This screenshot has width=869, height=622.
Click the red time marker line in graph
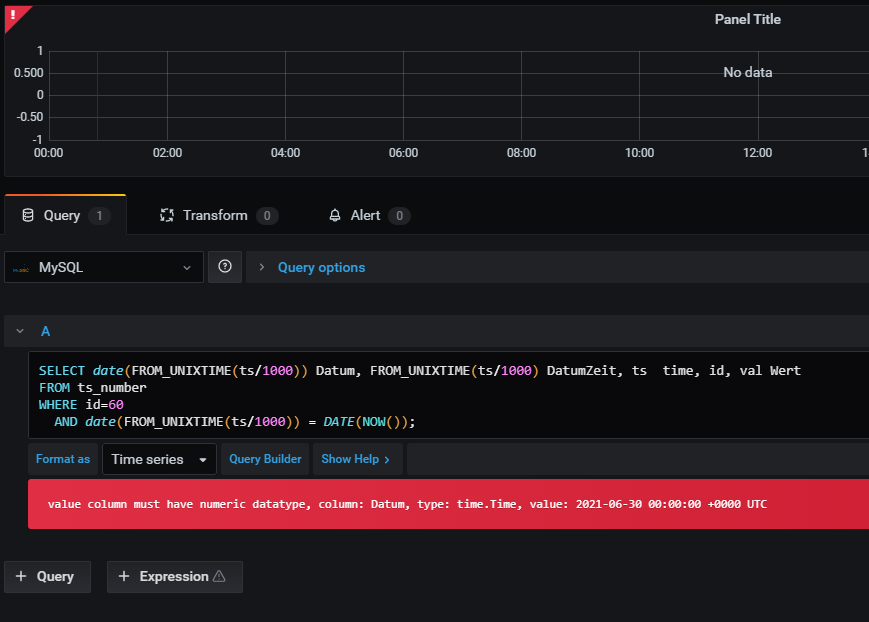tap(98, 95)
